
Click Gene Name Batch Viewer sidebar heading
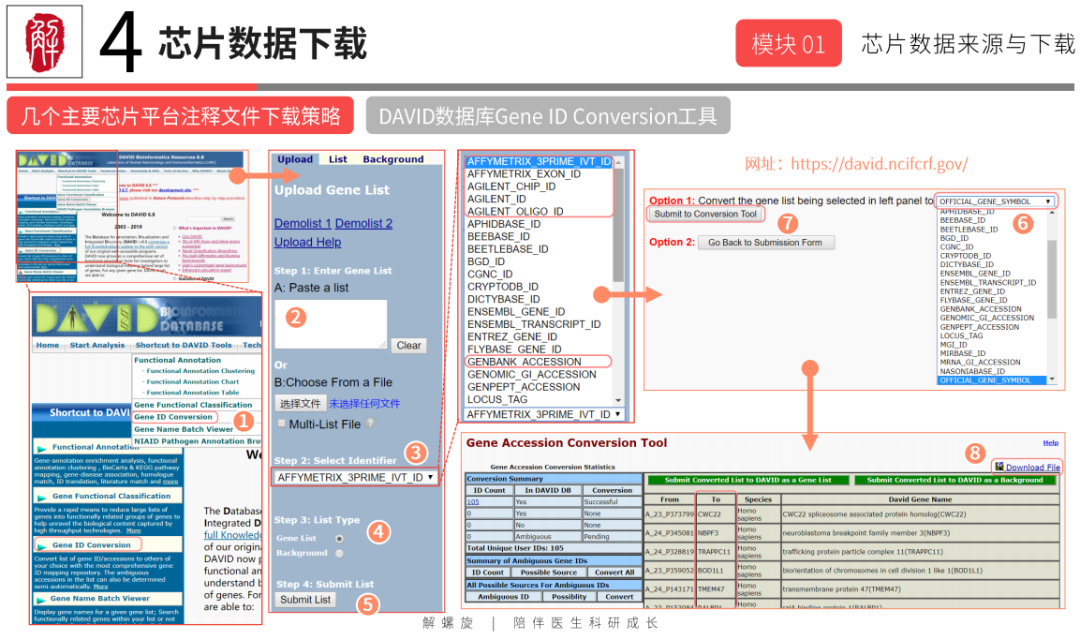100,598
